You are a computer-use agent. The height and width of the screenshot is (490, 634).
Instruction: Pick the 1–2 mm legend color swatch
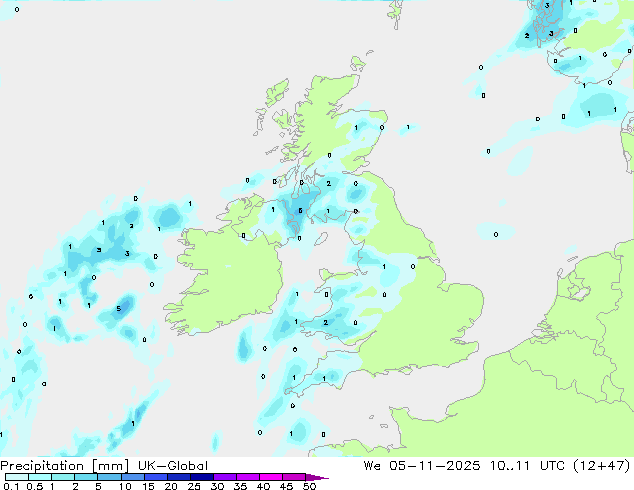(x=63, y=477)
